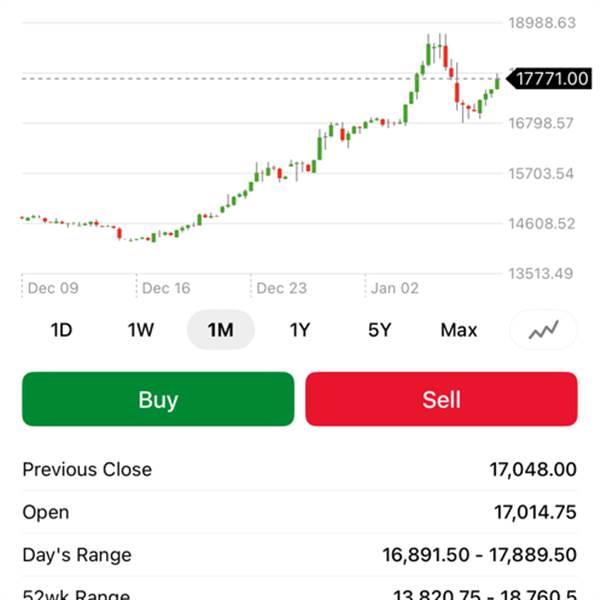
Task: Tap the red Sell button
Action: pos(441,400)
